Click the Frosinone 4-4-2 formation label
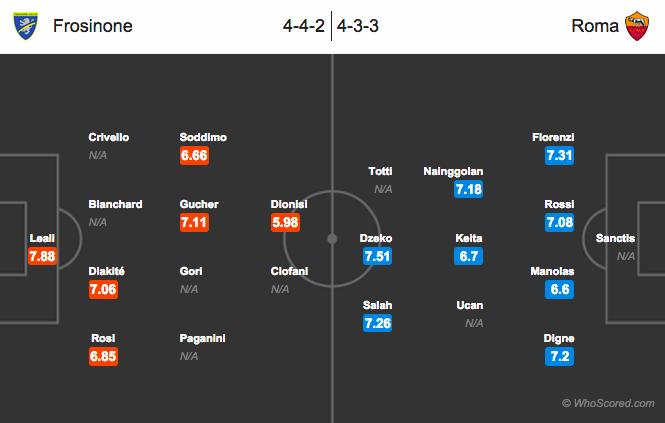 [304, 26]
